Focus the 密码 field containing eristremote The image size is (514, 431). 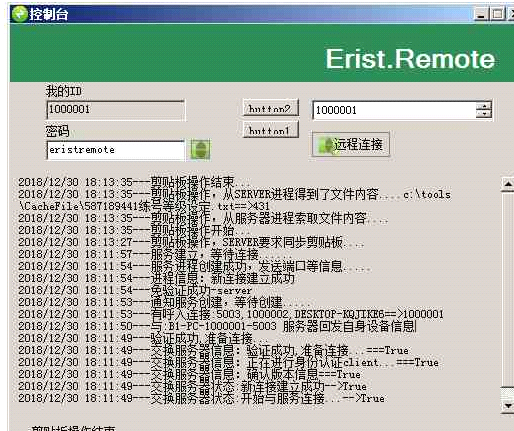coord(115,150)
